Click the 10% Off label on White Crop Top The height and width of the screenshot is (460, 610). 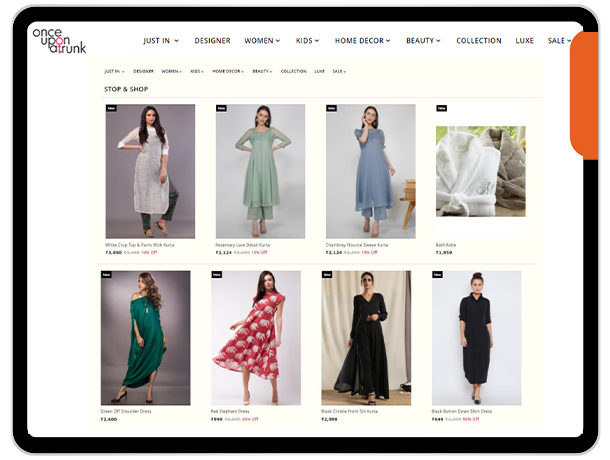click(x=149, y=253)
